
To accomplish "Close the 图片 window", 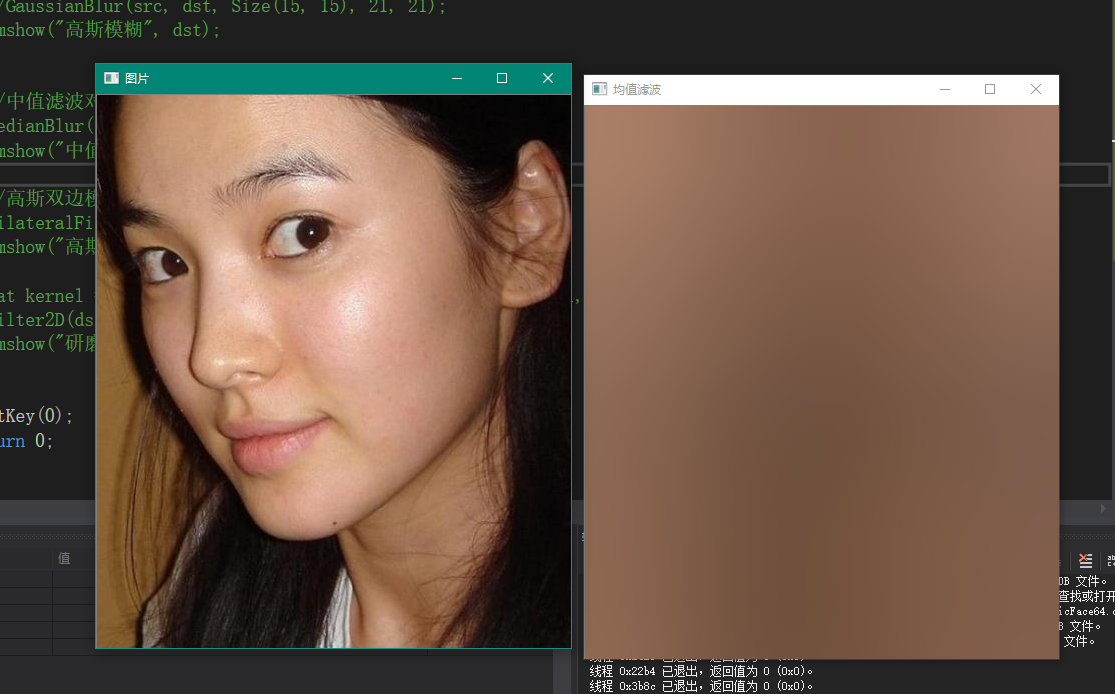I will [x=548, y=78].
